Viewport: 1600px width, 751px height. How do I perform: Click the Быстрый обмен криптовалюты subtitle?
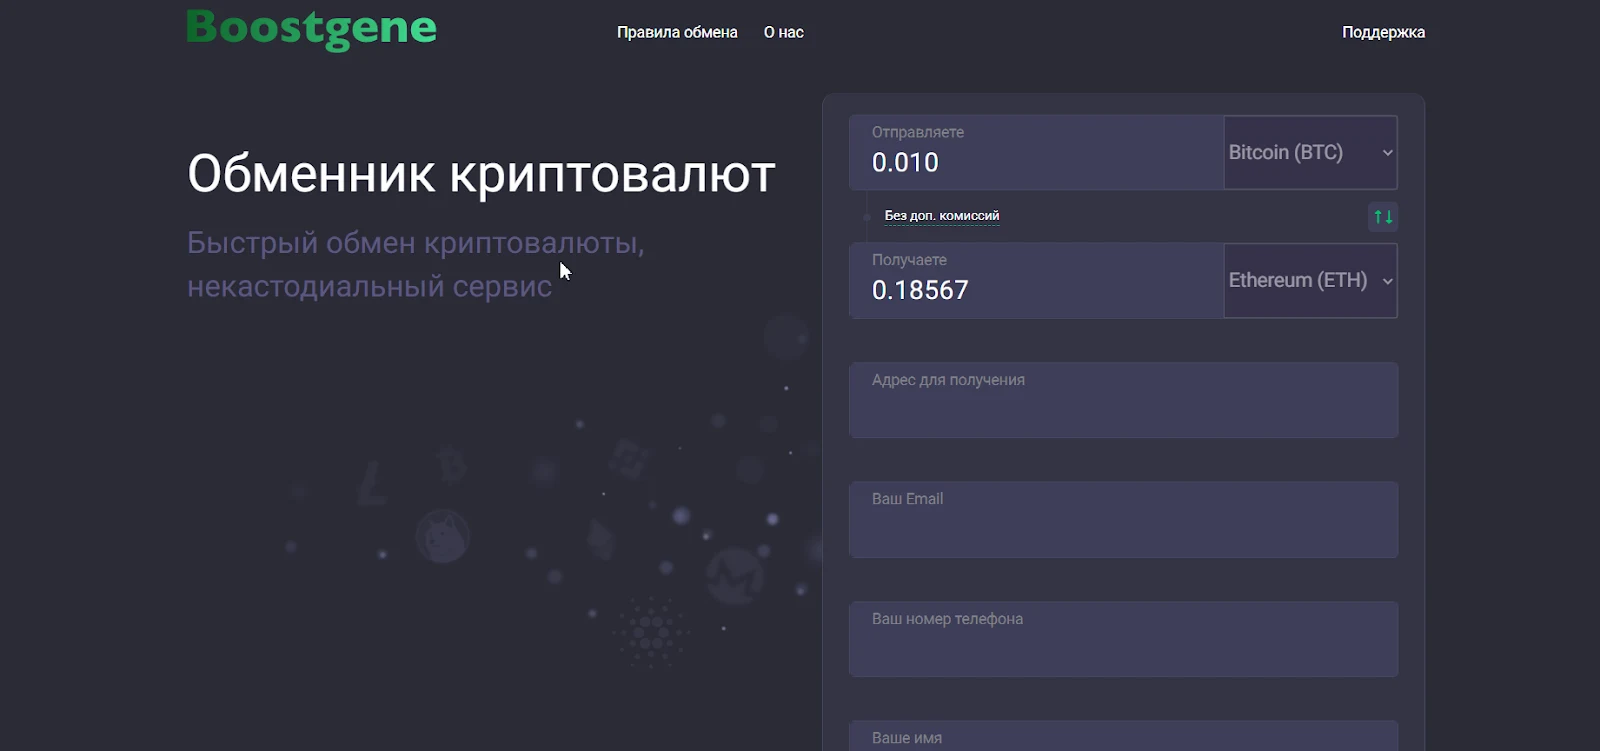pos(416,264)
